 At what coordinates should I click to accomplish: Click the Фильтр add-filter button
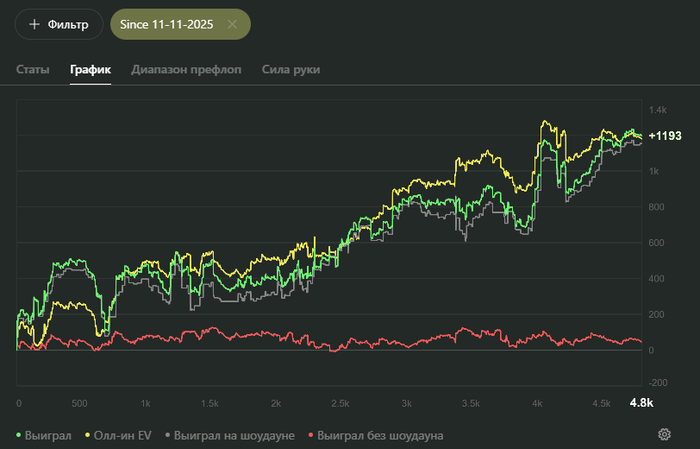(x=59, y=25)
